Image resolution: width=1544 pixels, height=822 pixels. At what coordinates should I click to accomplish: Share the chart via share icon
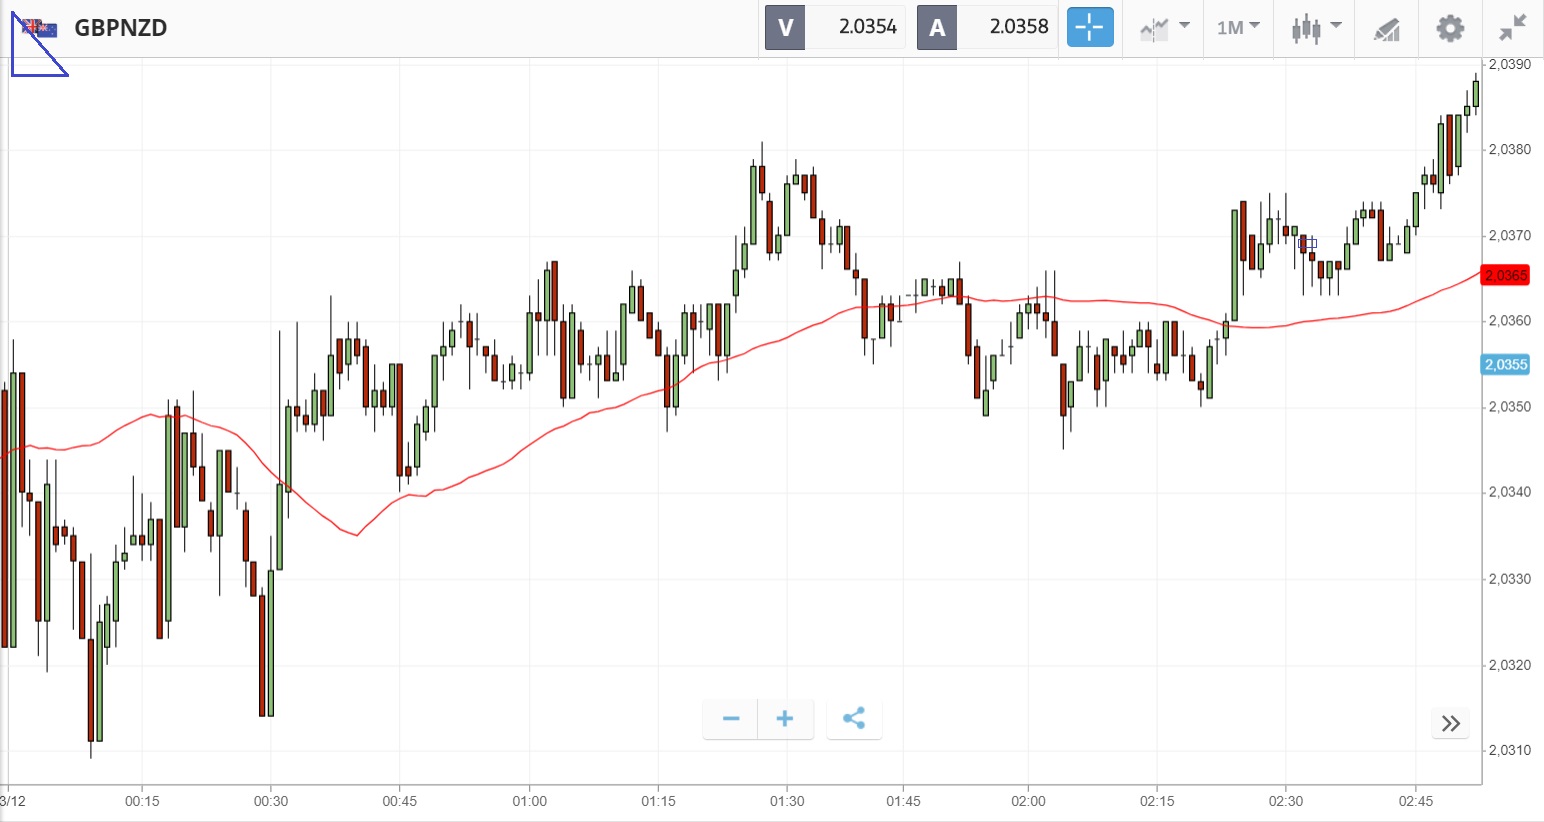coord(854,719)
